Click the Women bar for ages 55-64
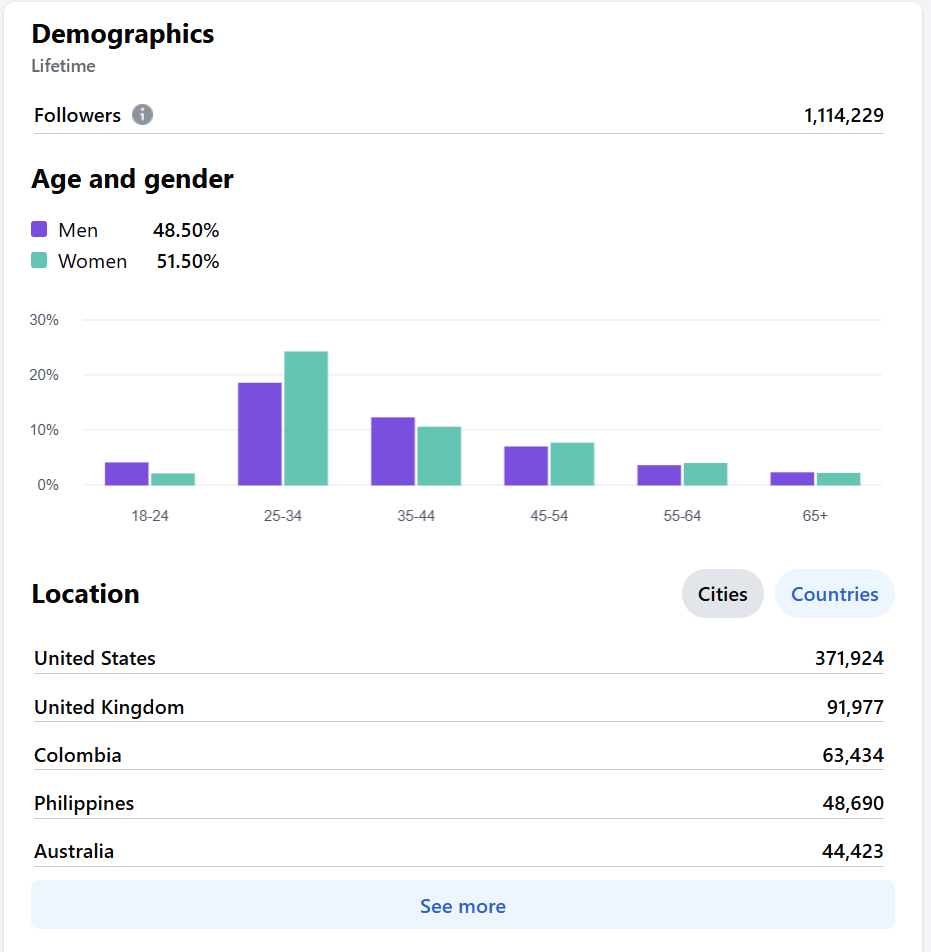Image resolution: width=931 pixels, height=952 pixels. (705, 474)
